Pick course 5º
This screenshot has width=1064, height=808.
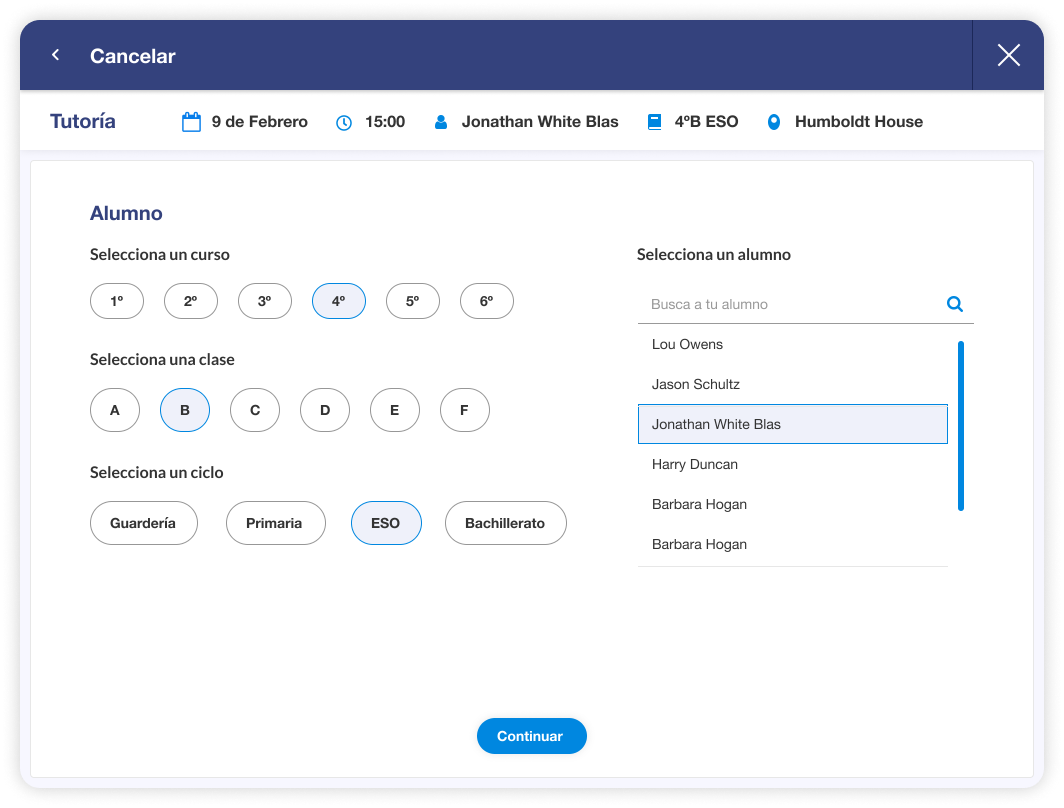coord(413,301)
